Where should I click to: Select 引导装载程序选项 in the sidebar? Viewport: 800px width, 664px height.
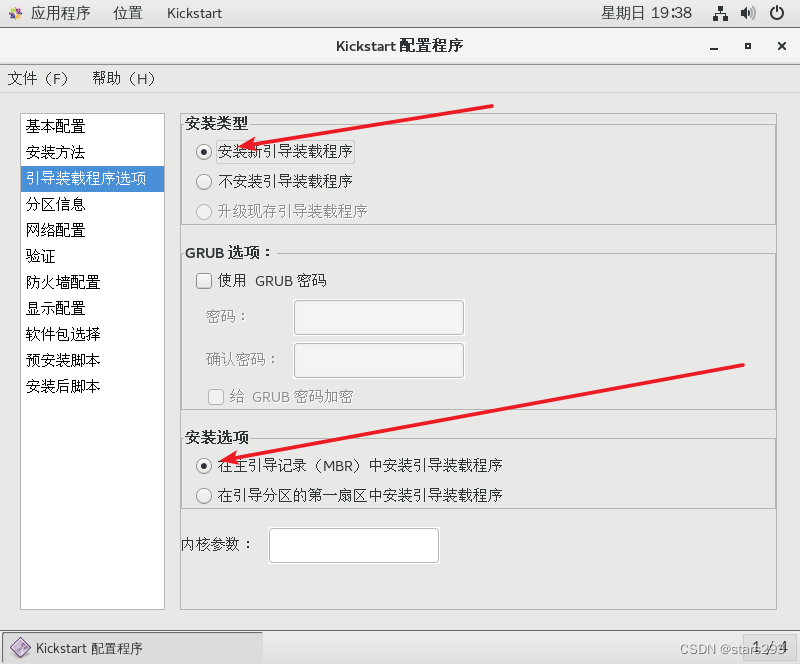coord(92,179)
